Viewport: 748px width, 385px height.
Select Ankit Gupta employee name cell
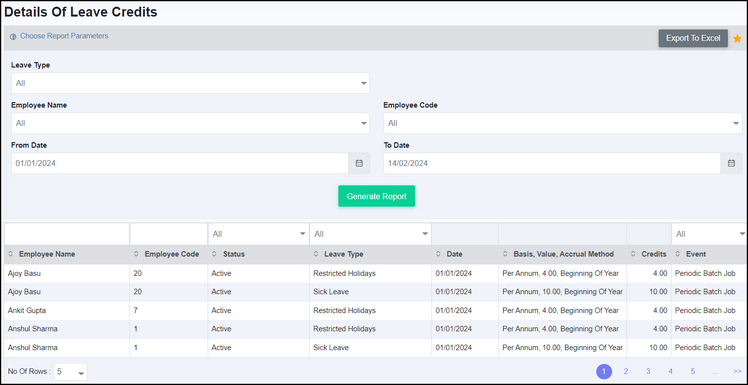(27, 311)
